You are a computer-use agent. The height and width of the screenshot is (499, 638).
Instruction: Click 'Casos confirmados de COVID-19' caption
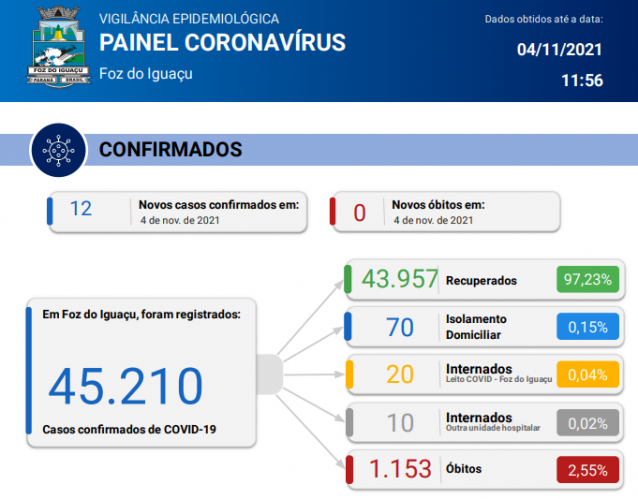[129, 429]
